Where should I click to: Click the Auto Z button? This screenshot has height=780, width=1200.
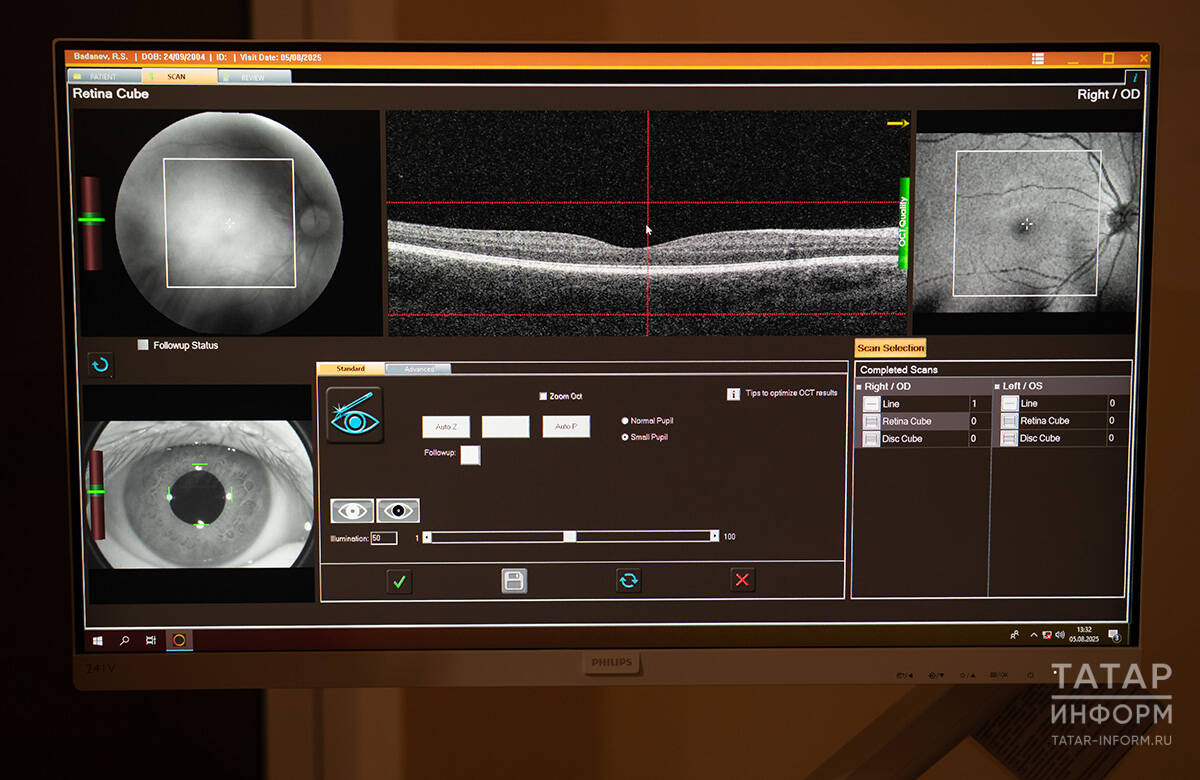click(446, 427)
